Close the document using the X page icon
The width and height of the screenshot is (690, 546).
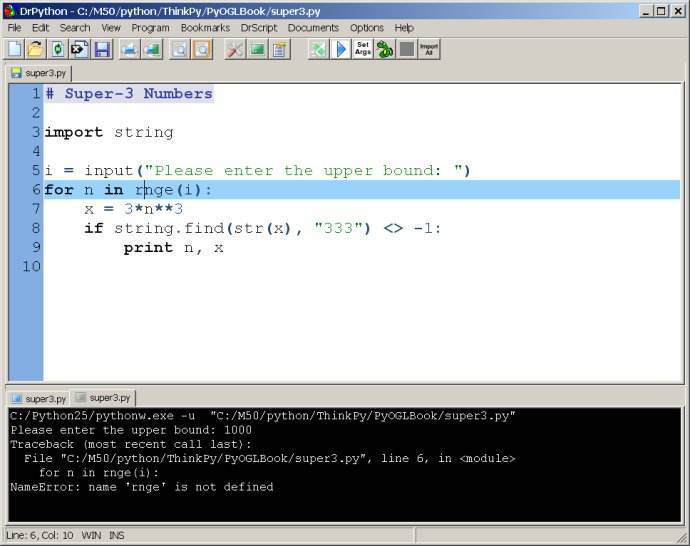pyautogui.click(x=80, y=49)
